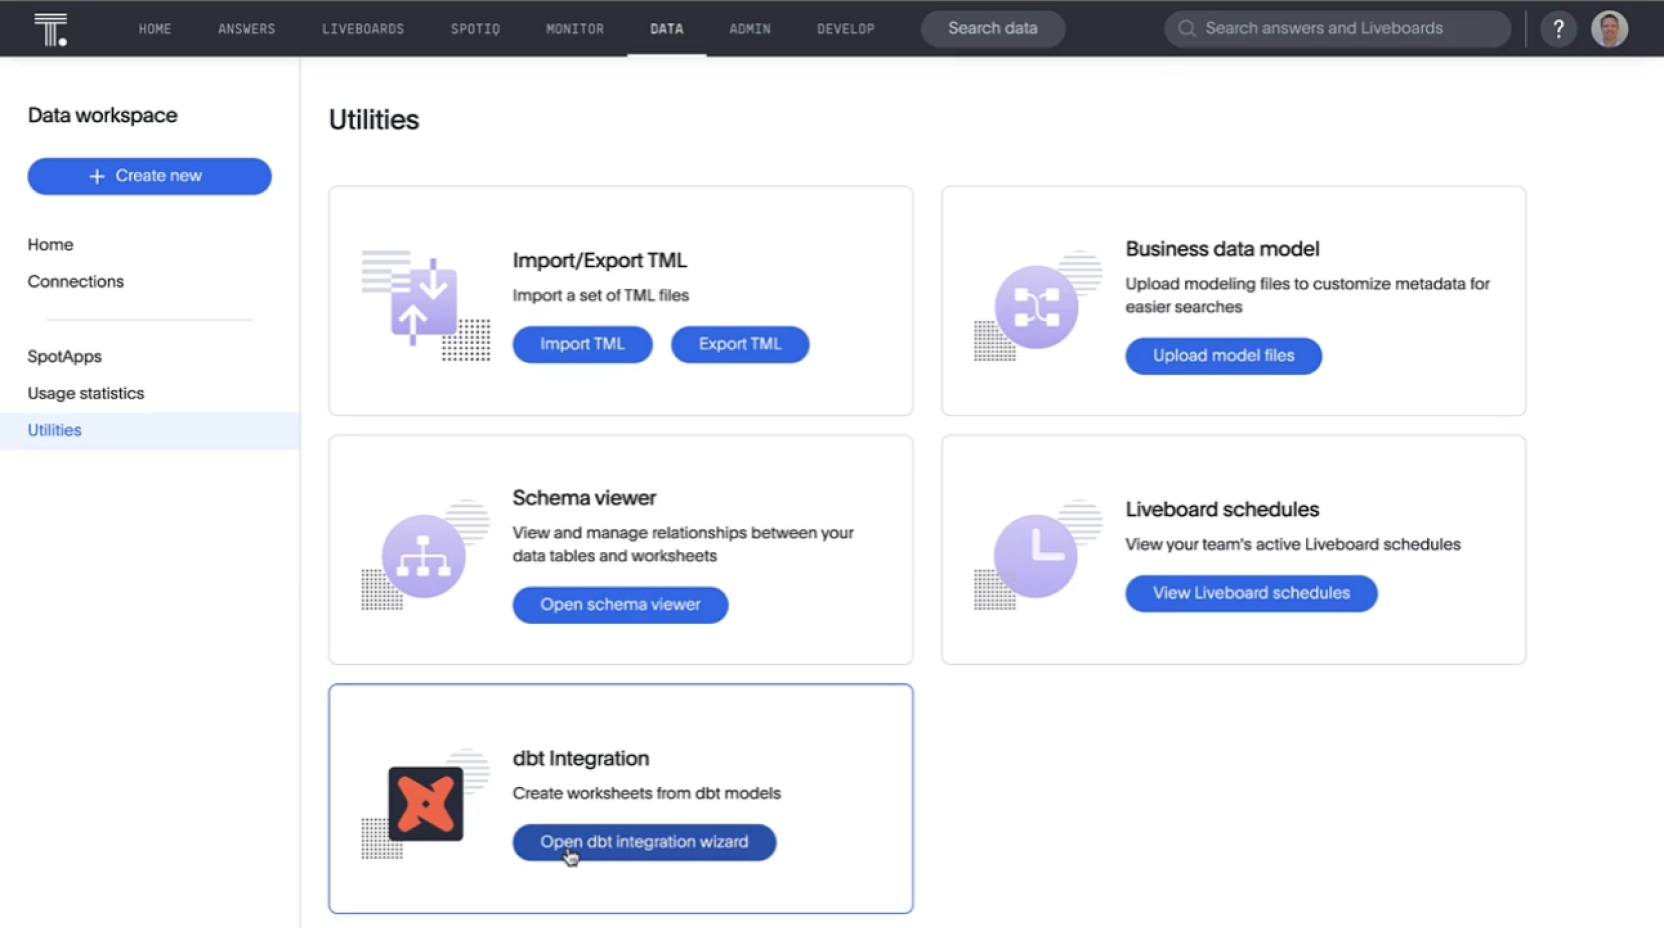Focus the Search answers and Liveboards field
This screenshot has height=928, width=1664.
1337,28
